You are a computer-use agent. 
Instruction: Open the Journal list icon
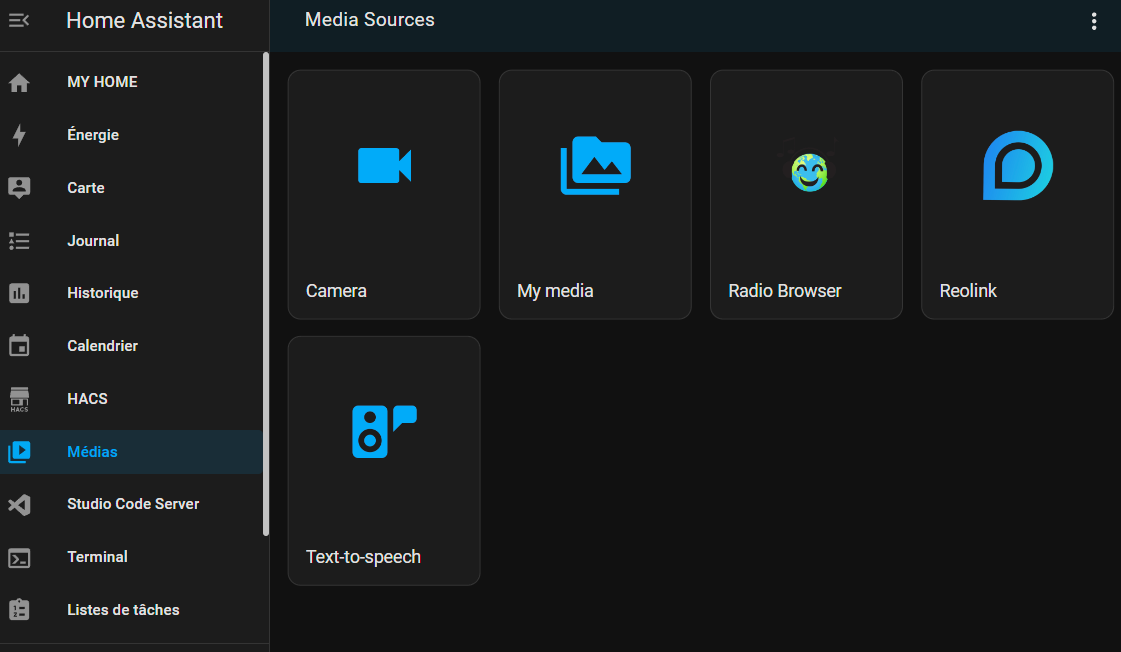point(19,241)
